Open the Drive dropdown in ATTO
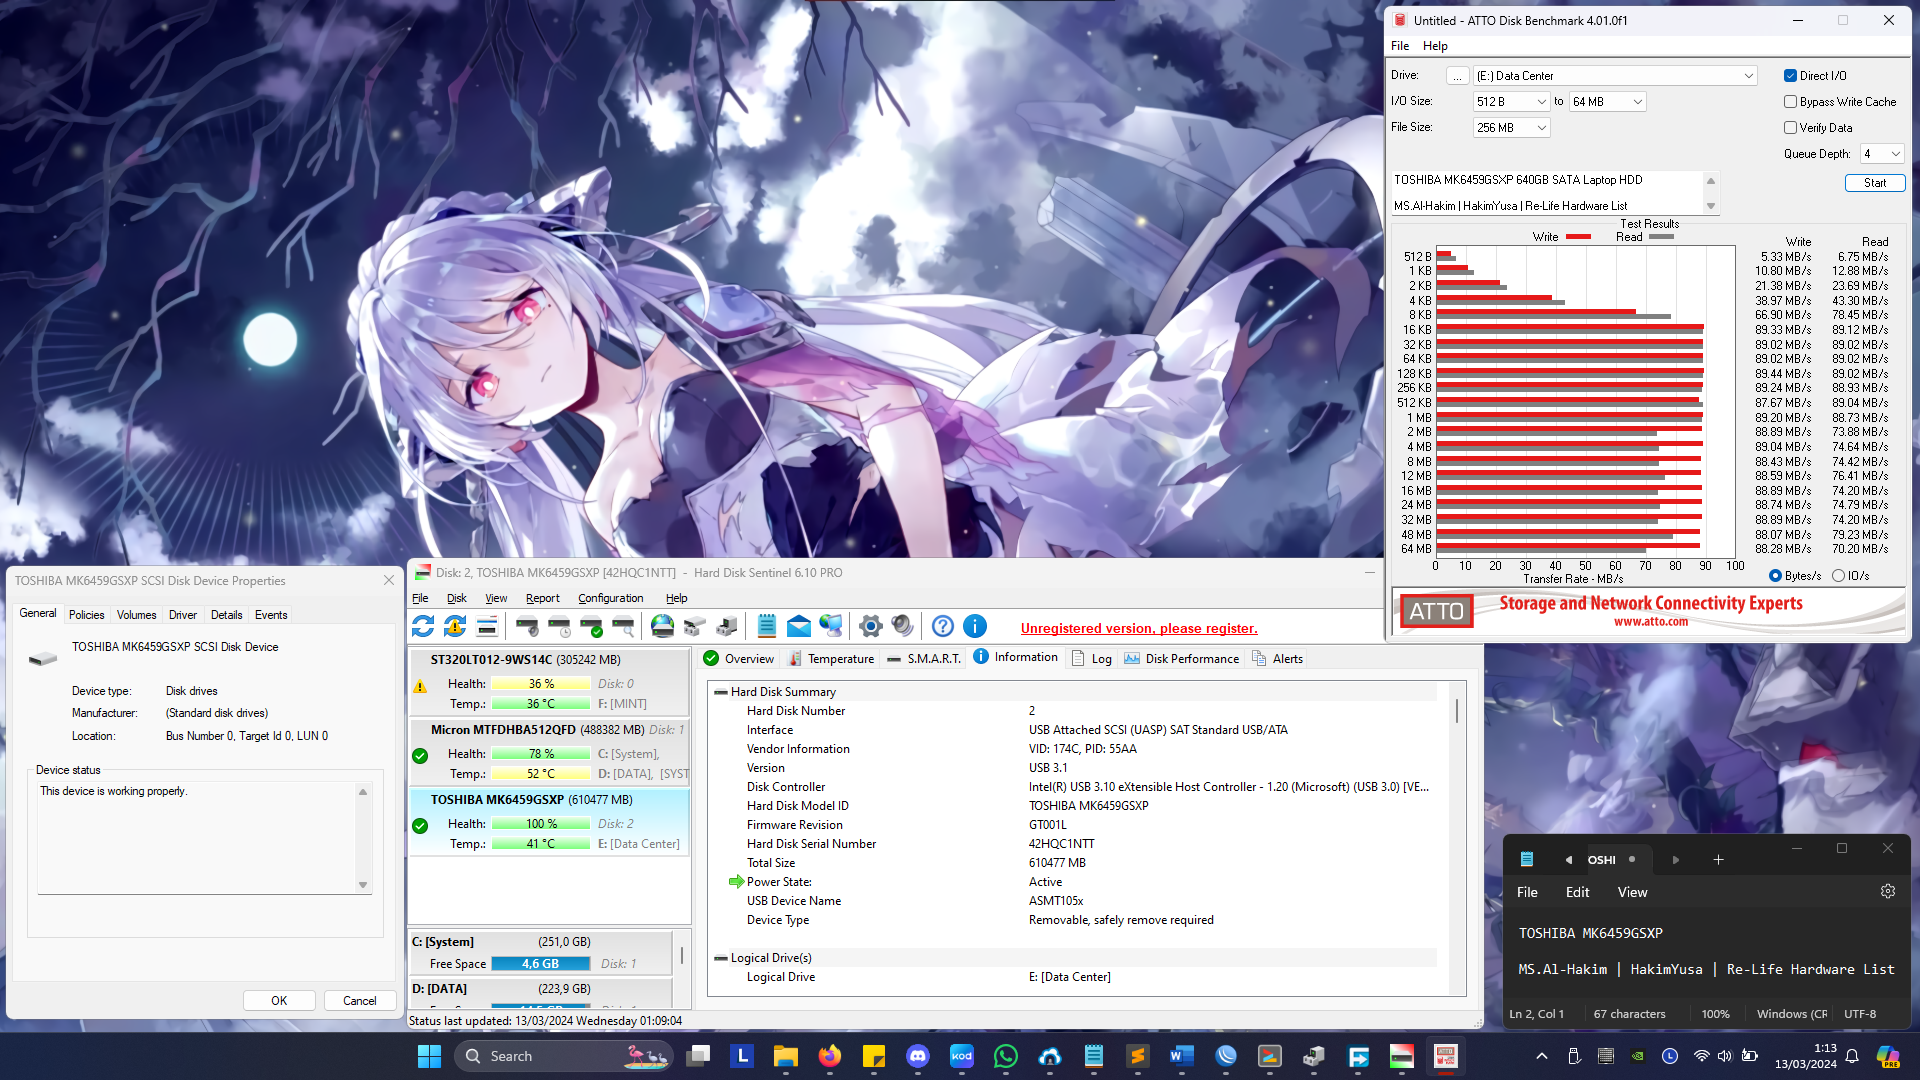The width and height of the screenshot is (1920, 1080). tap(1615, 76)
